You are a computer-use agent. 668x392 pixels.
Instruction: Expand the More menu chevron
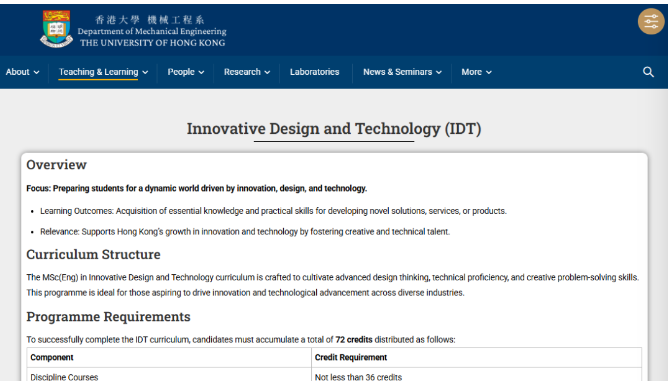(x=489, y=72)
